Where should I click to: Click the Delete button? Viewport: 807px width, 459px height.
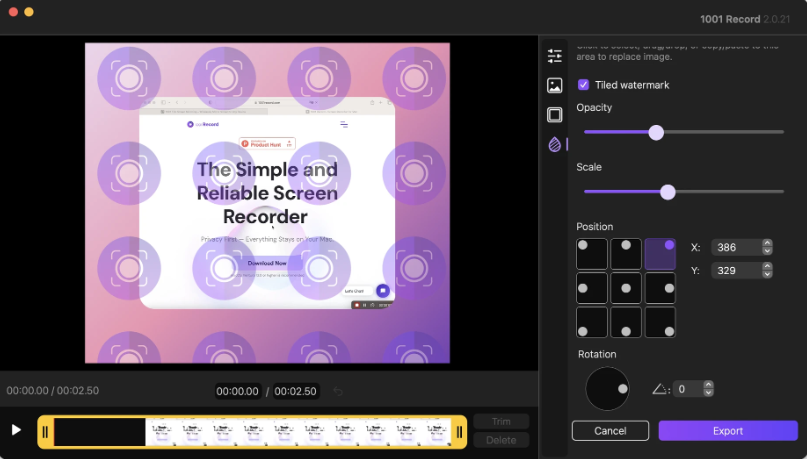point(501,440)
